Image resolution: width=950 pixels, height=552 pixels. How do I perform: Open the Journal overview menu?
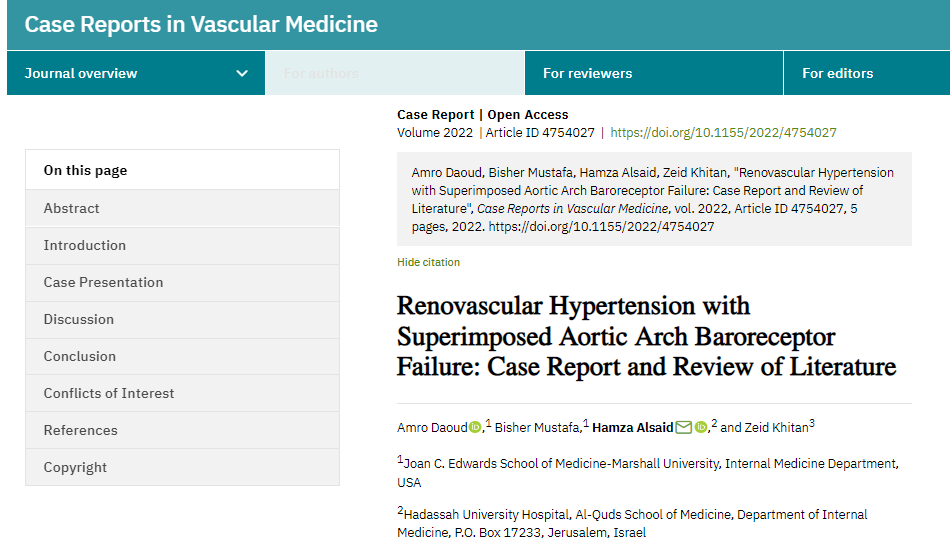pyautogui.click(x=136, y=73)
